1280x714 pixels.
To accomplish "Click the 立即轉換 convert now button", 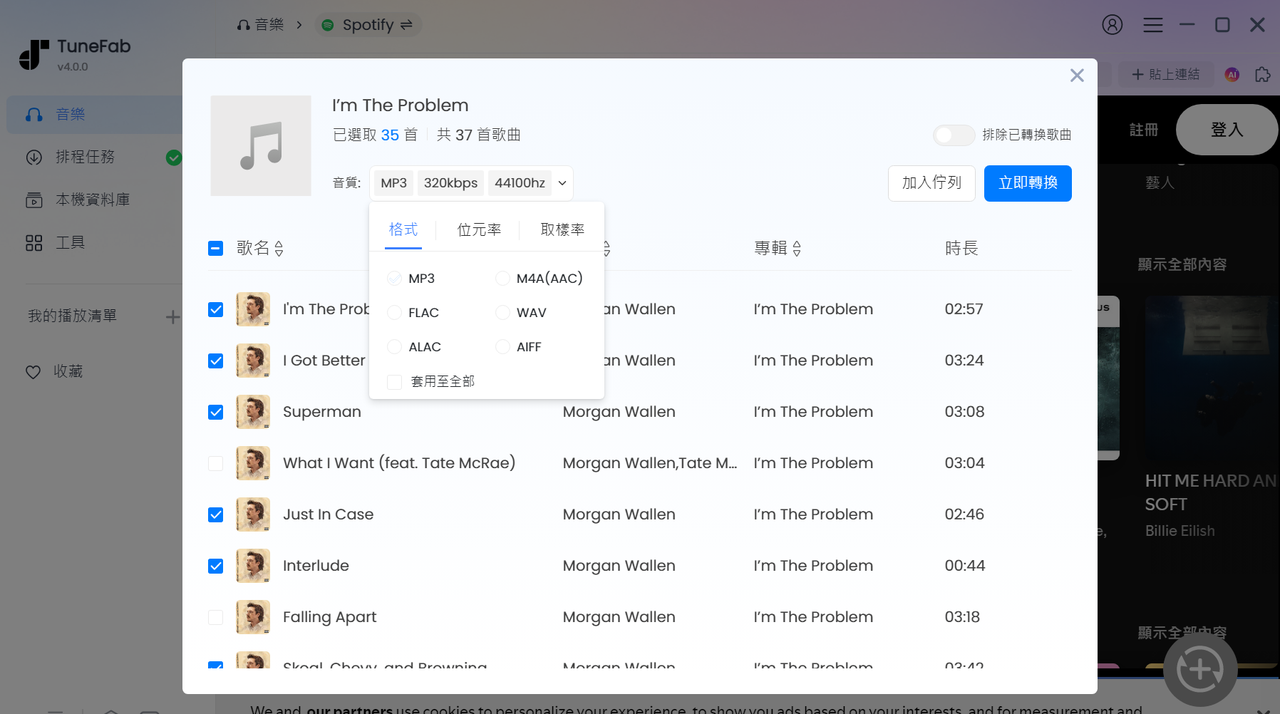I will click(x=1027, y=183).
